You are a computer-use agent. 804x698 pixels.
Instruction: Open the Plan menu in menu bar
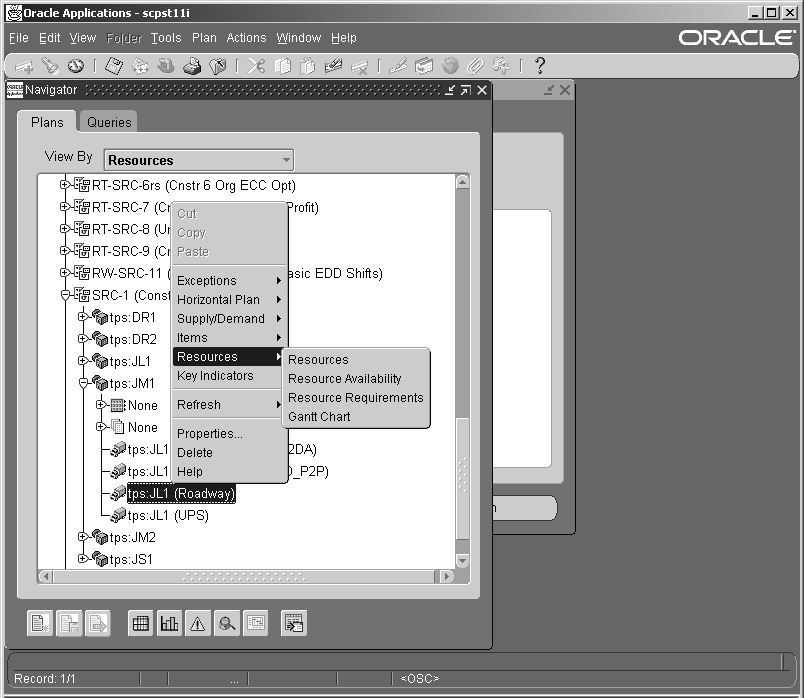204,38
